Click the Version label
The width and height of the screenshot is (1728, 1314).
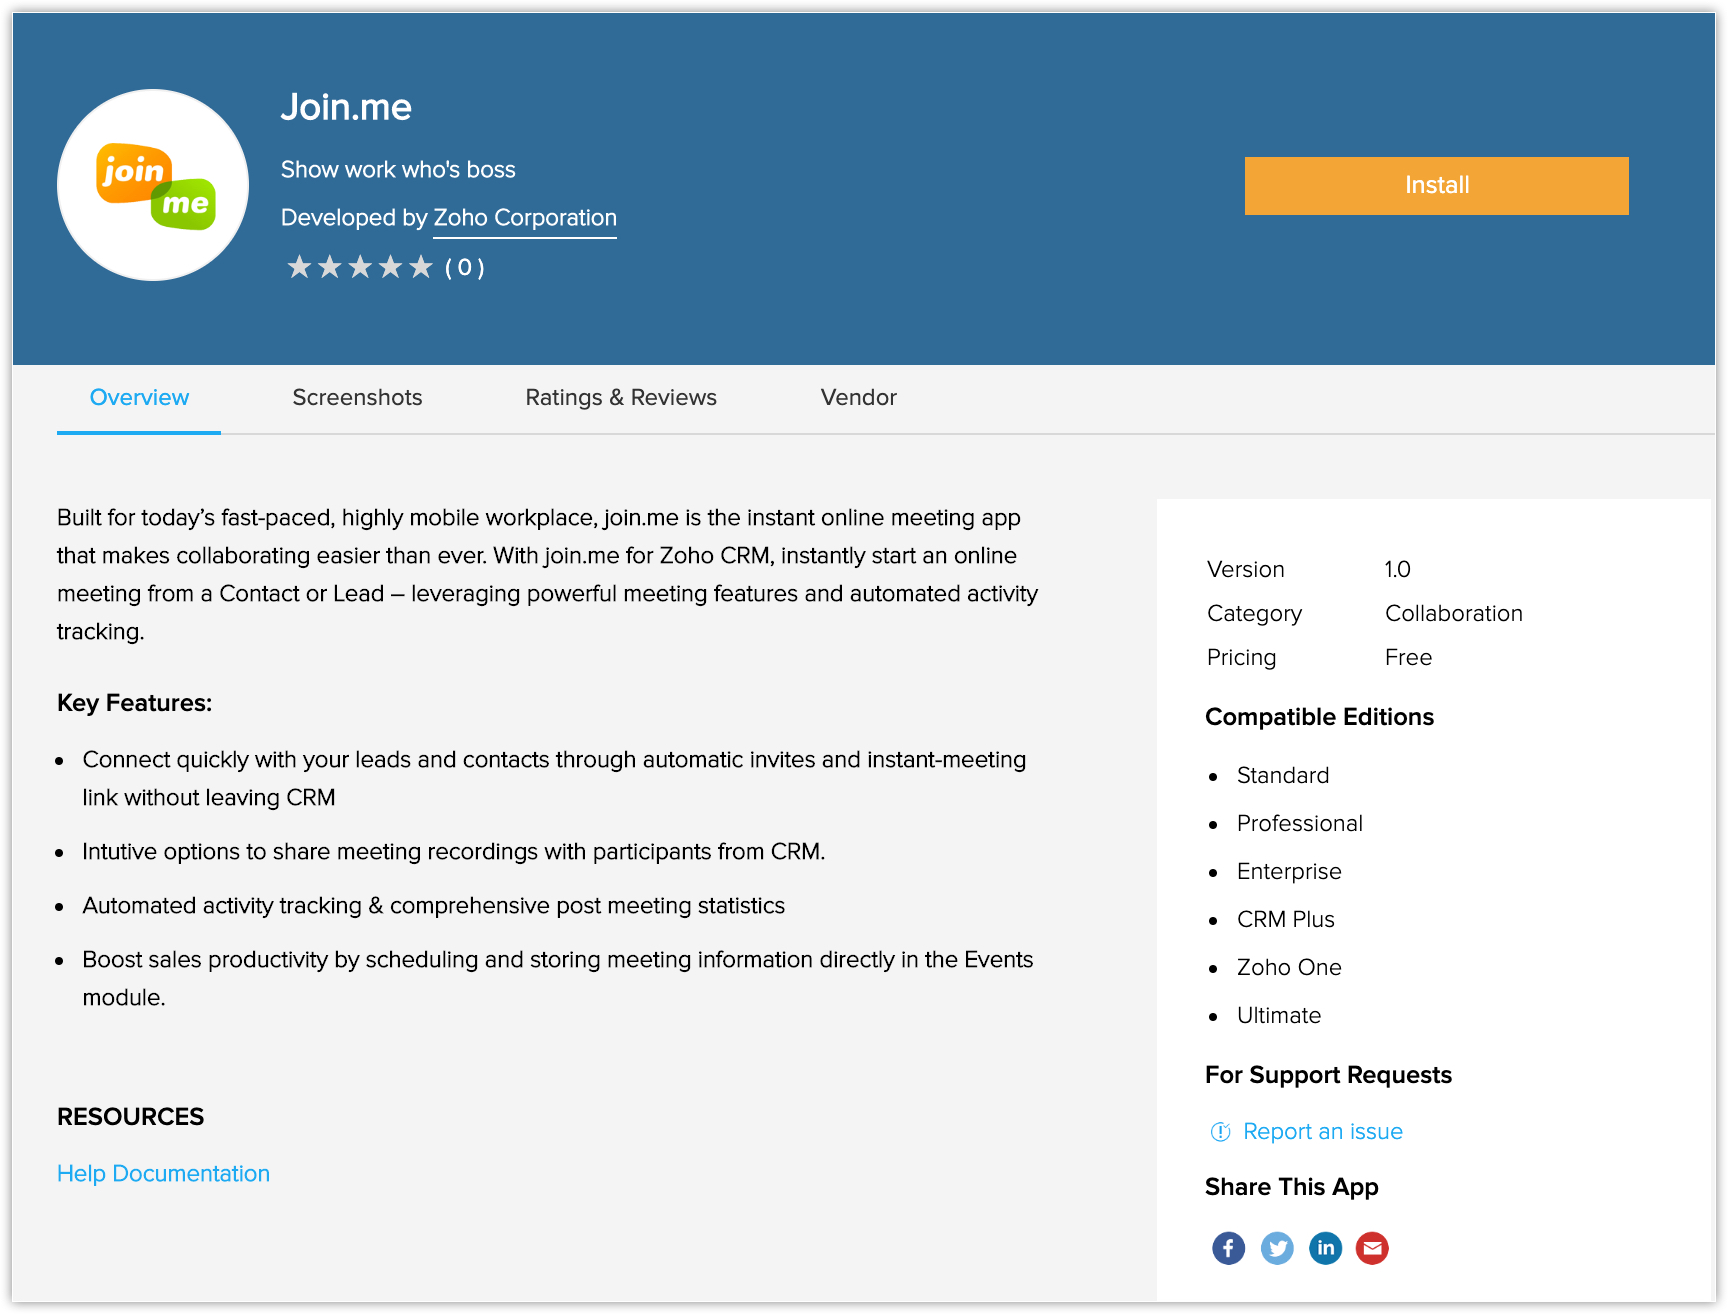click(1246, 570)
